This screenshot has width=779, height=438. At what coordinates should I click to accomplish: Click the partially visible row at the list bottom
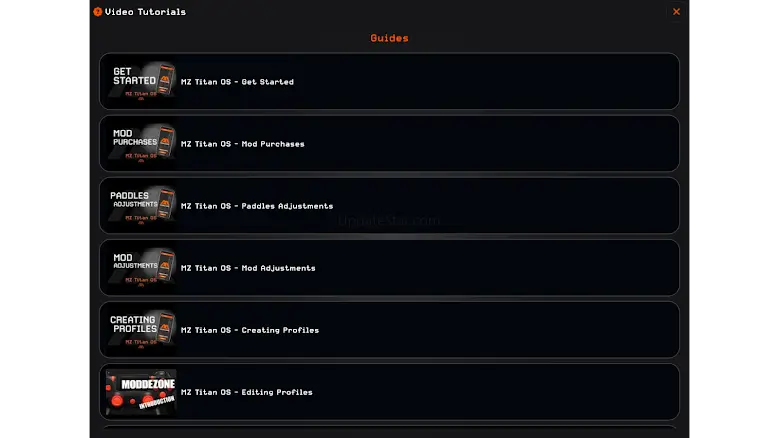point(390,432)
